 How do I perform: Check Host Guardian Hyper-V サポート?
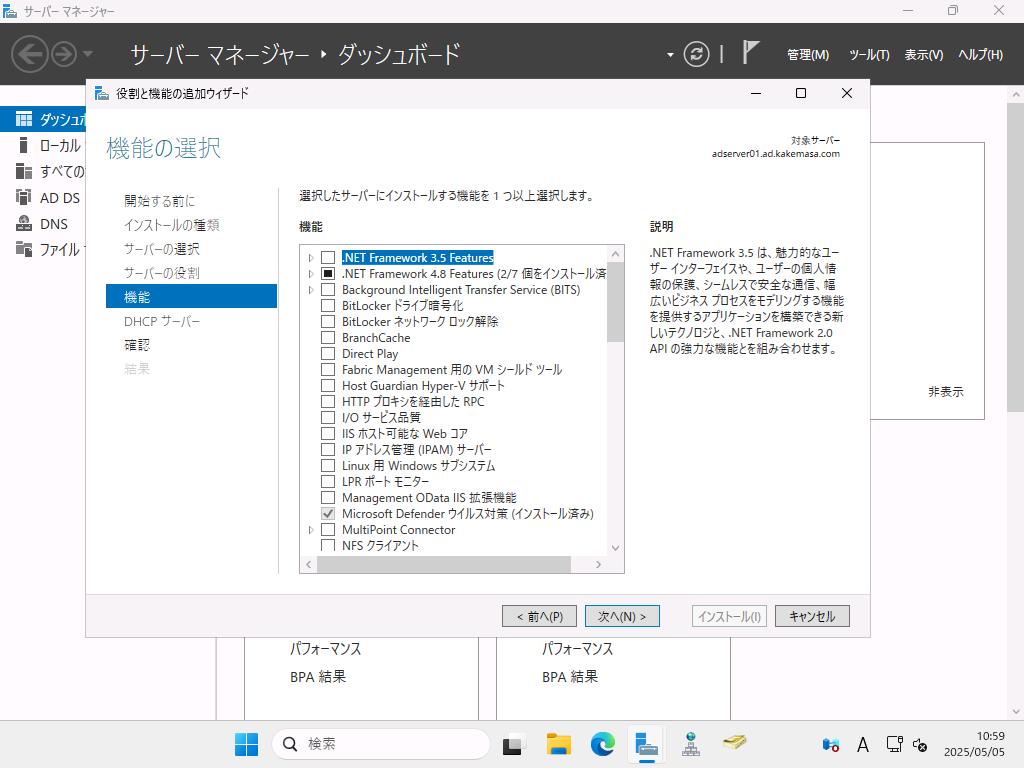point(328,386)
